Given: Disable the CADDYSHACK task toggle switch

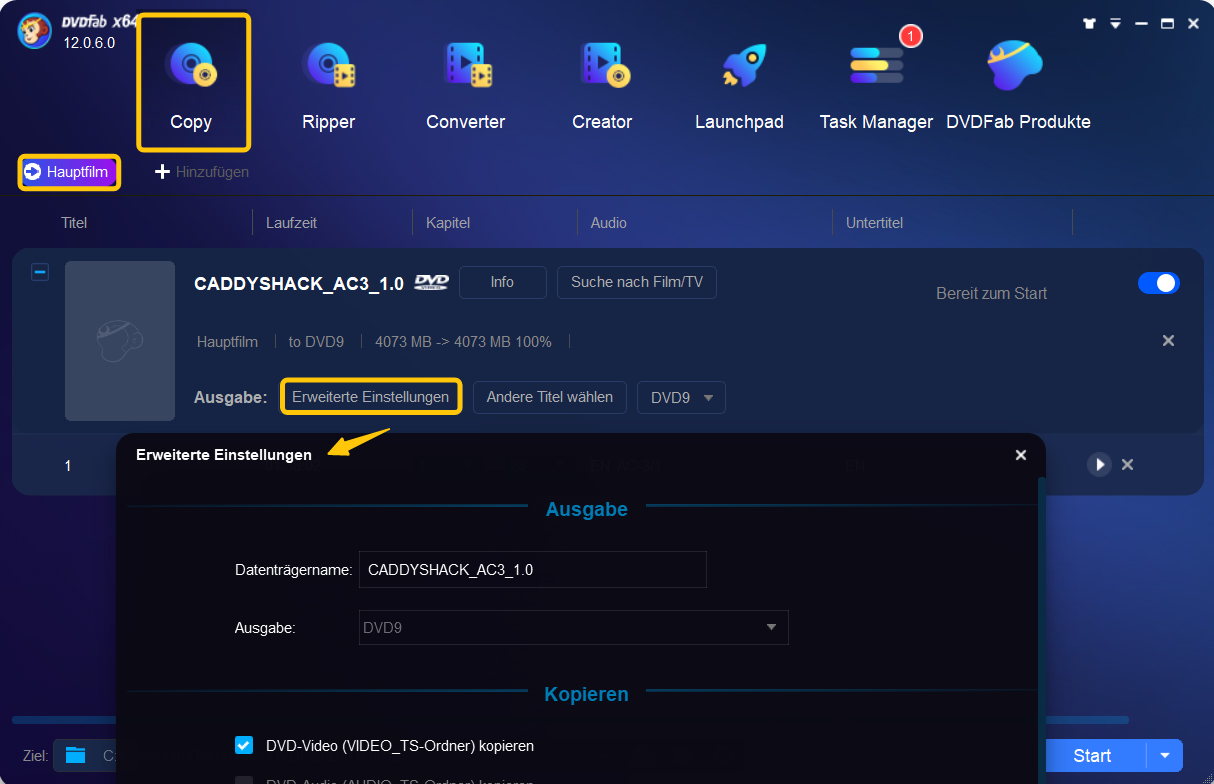Looking at the screenshot, I should point(1158,283).
